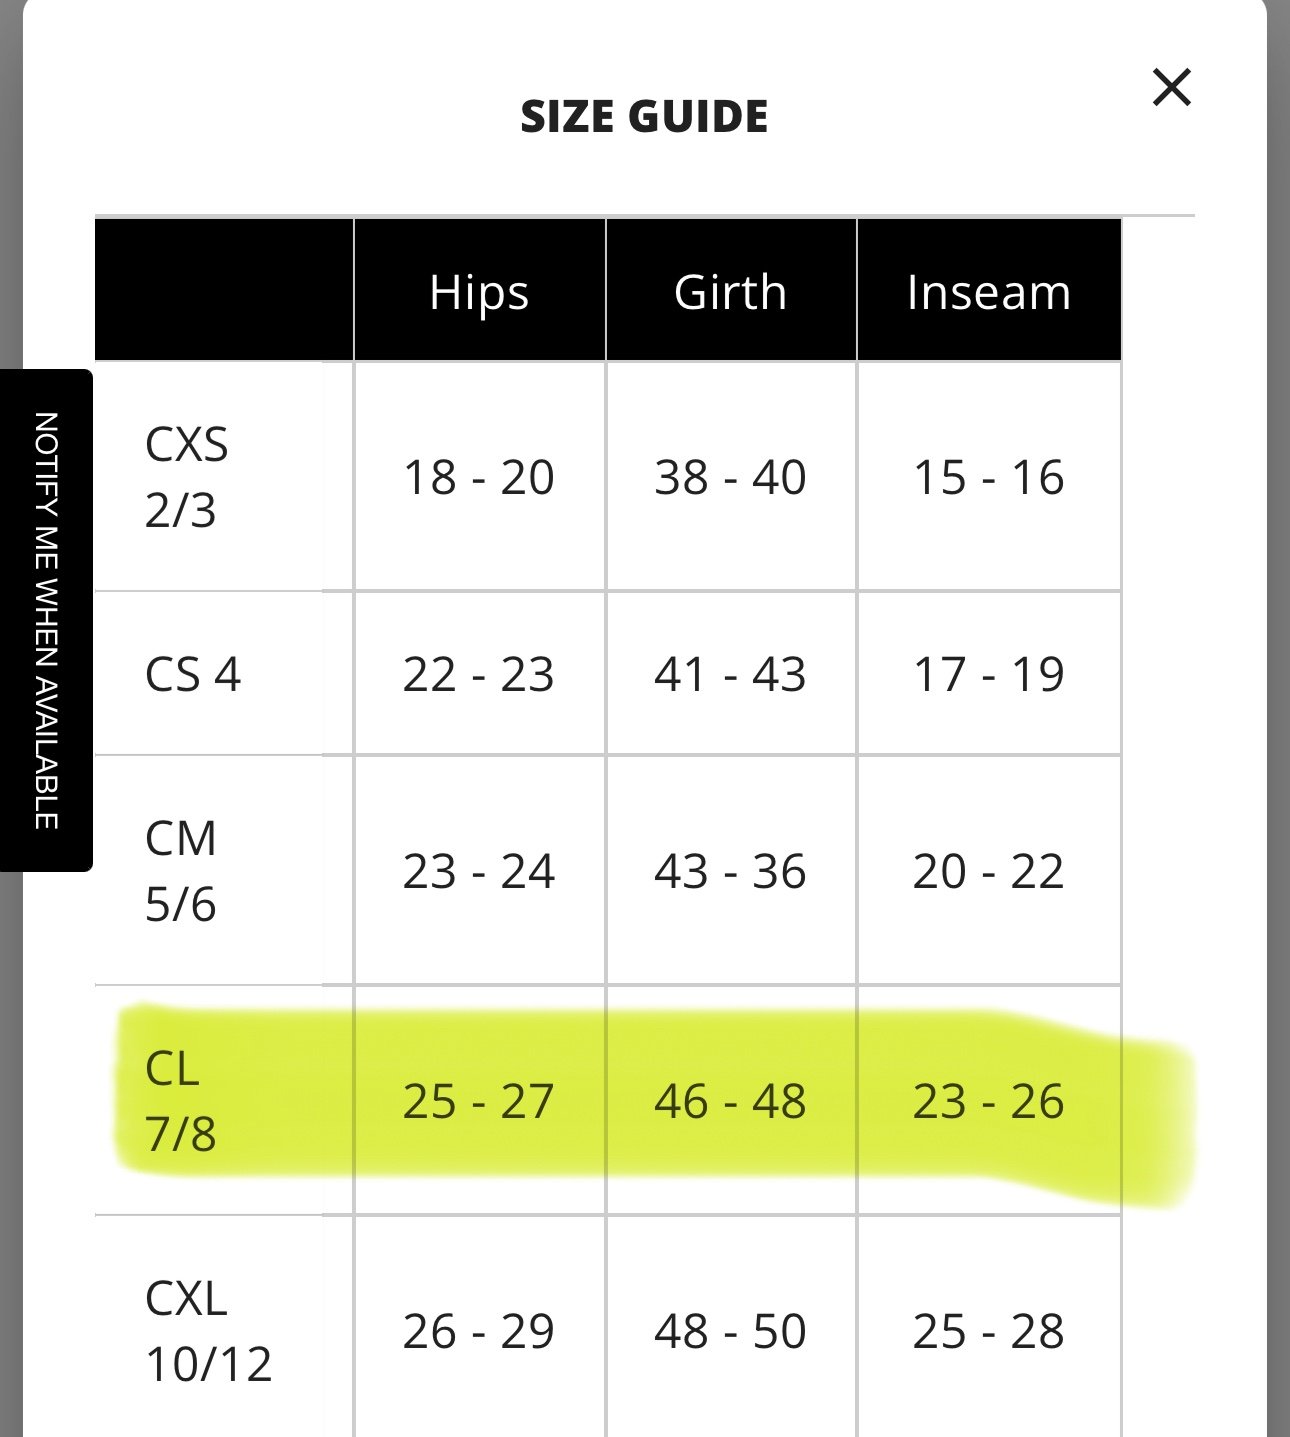Click the Girth column header

tap(730, 291)
